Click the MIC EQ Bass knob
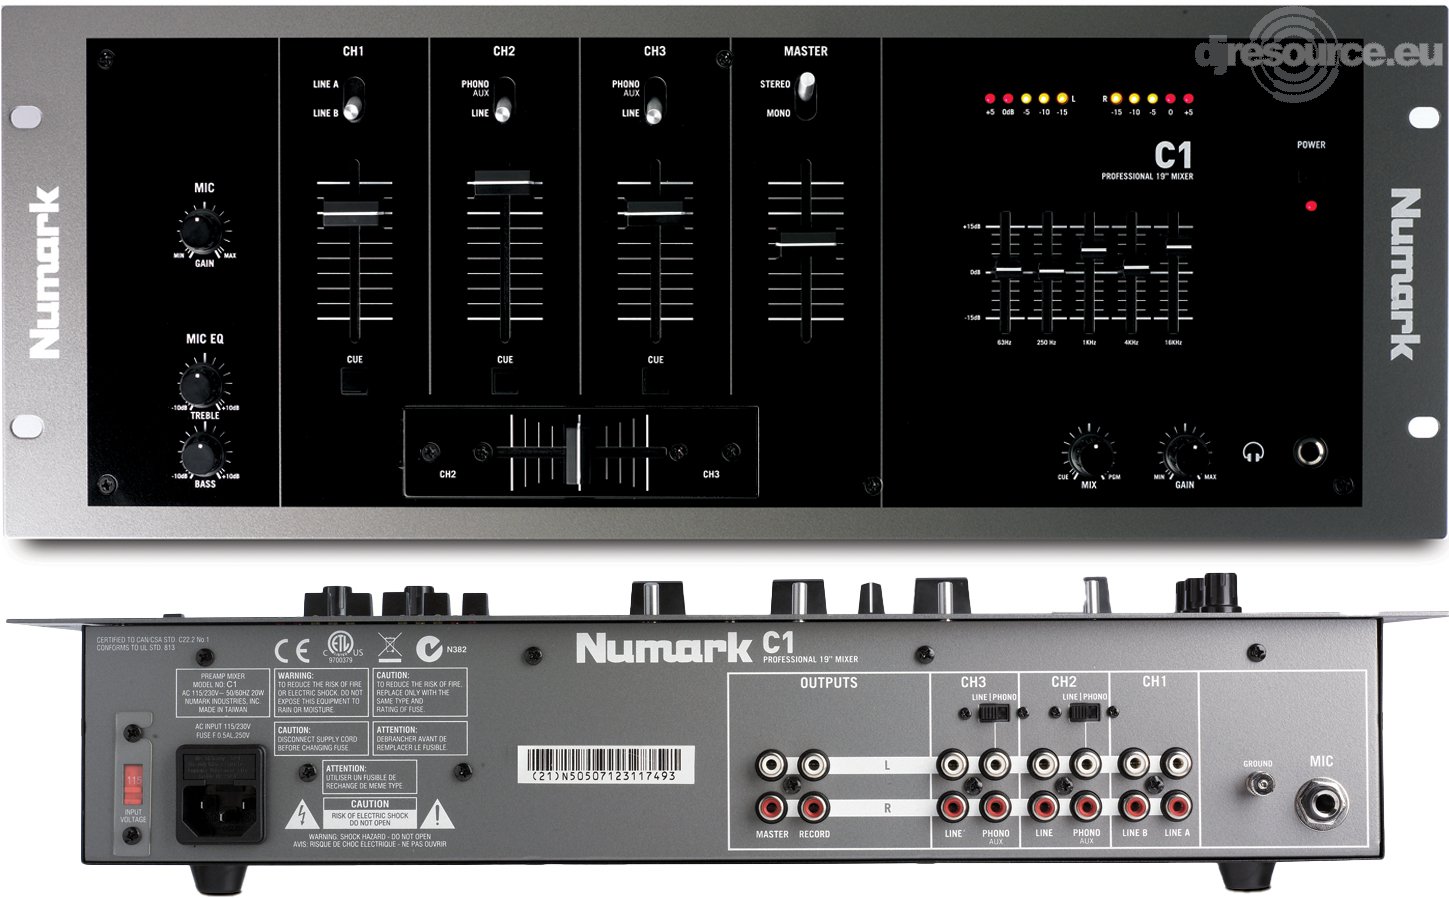Screen dimensions: 1449x898 point(203,453)
